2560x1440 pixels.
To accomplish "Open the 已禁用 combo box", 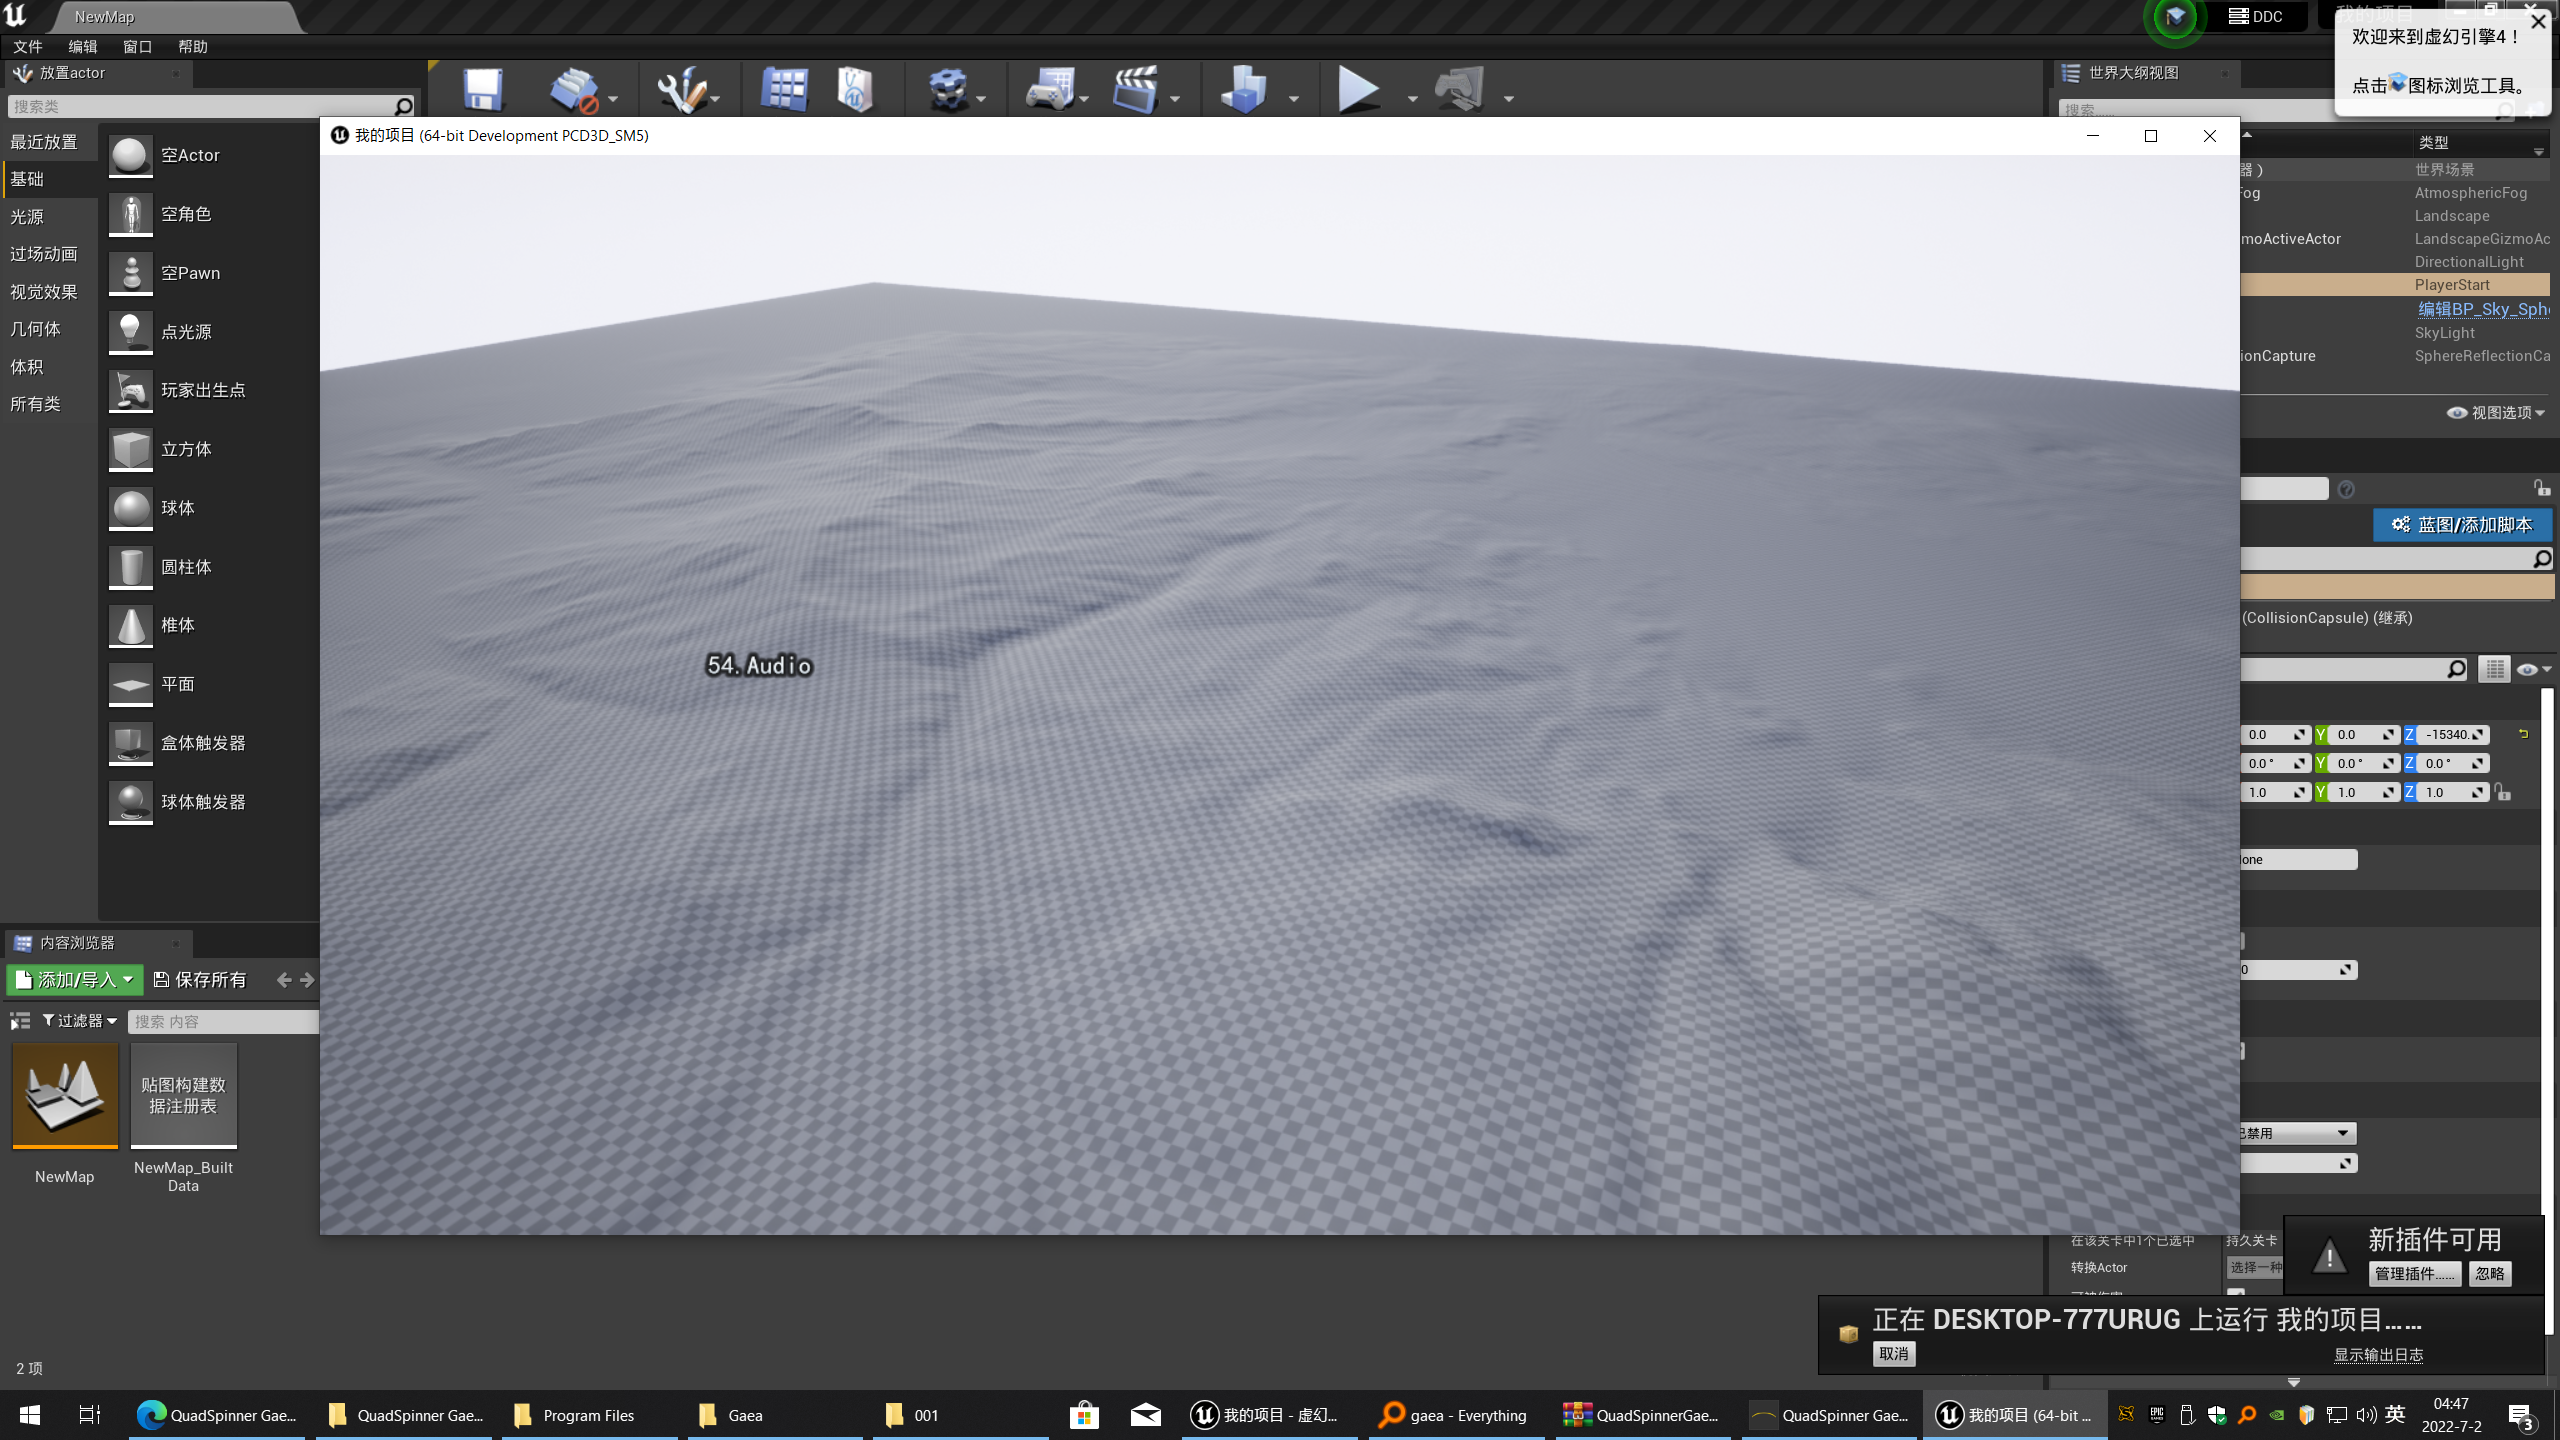I will (2296, 1133).
